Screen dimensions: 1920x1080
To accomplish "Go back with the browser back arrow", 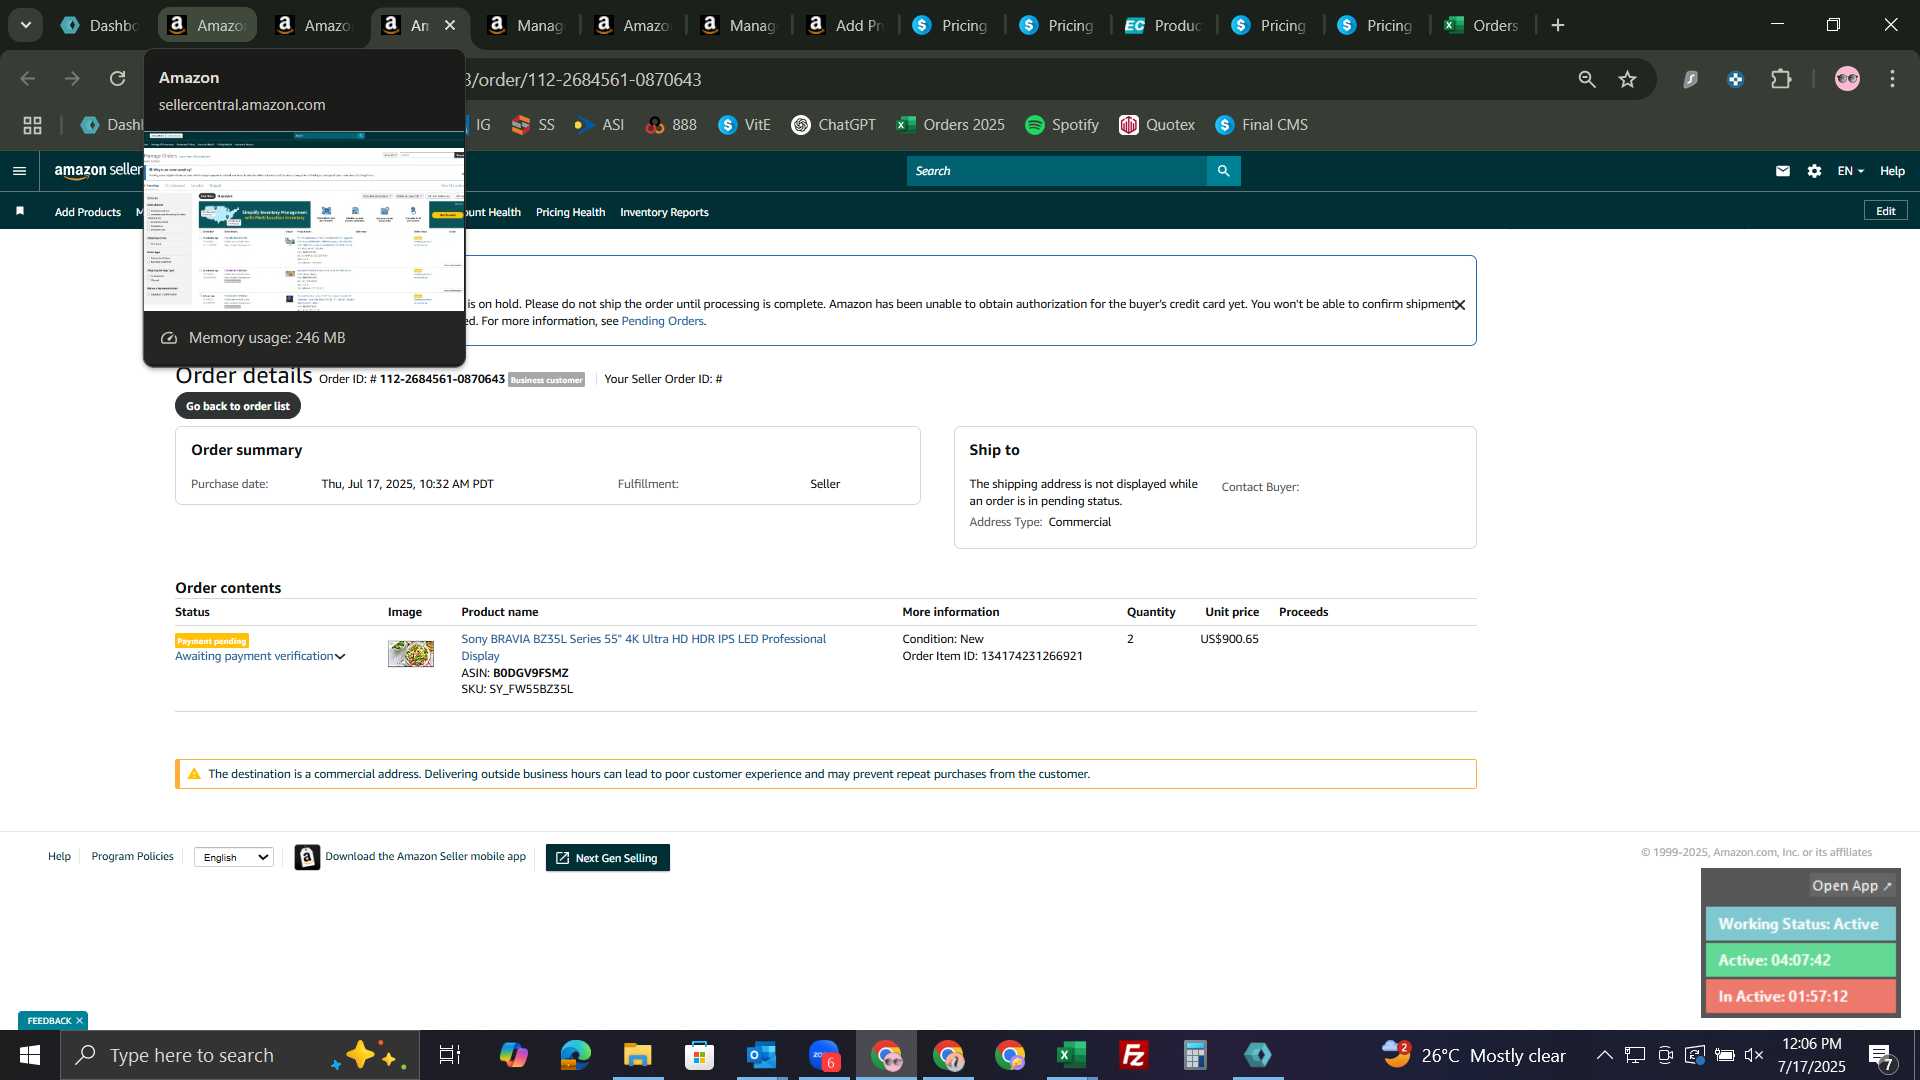I will click(x=28, y=79).
